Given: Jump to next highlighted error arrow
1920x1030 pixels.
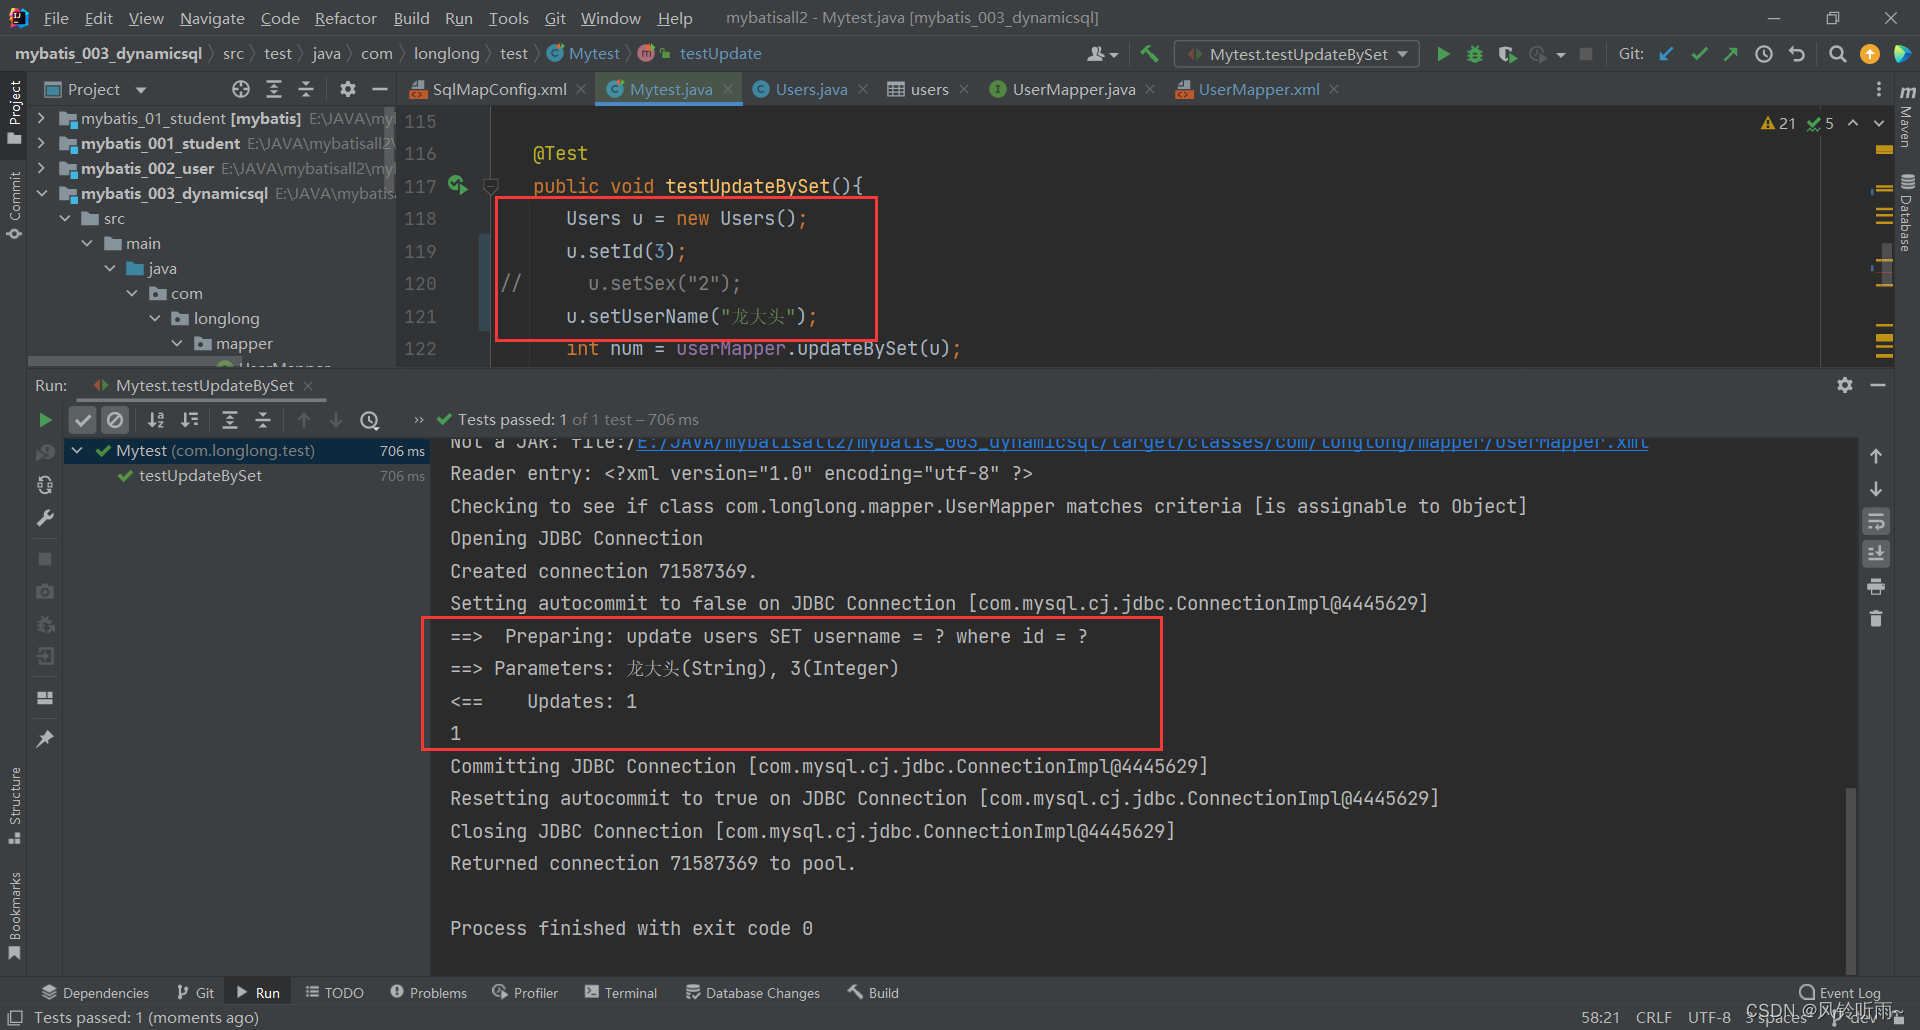Looking at the screenshot, I should click(1879, 123).
